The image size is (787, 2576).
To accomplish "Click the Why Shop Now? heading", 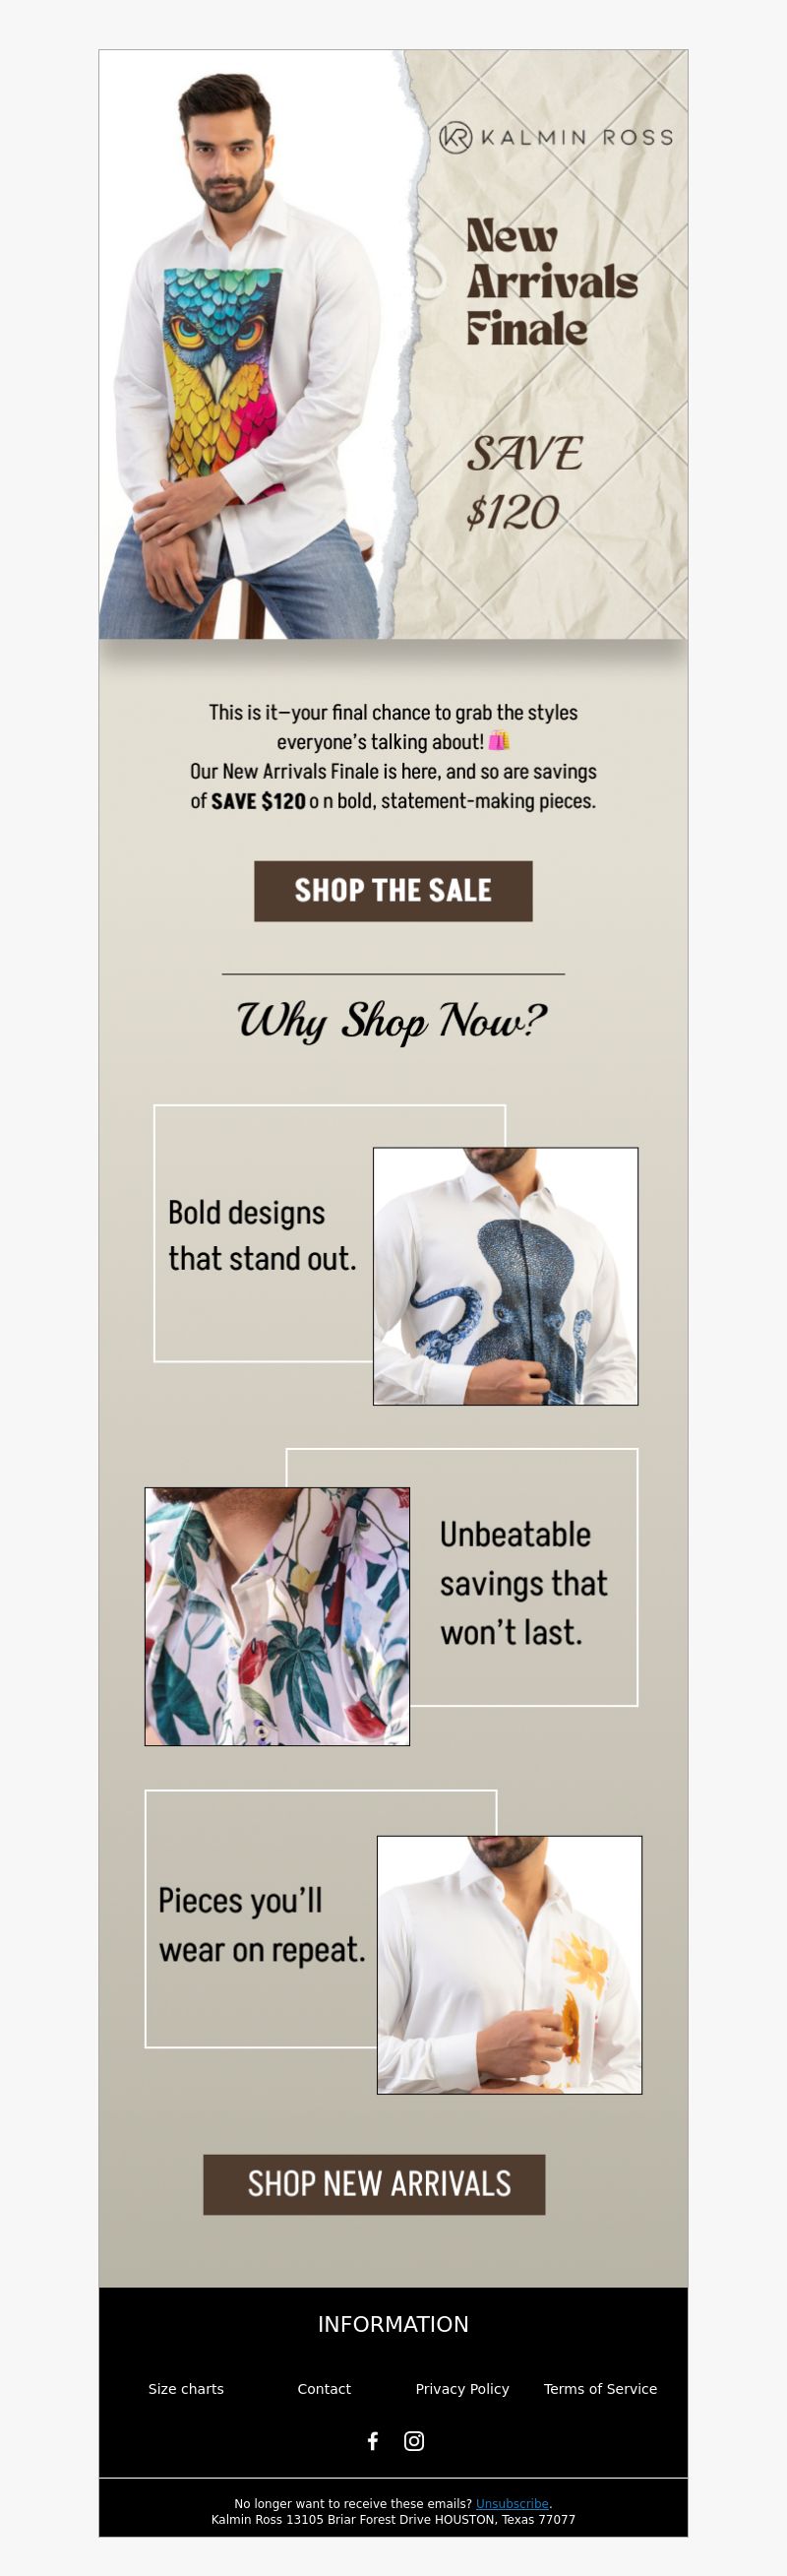I will [x=393, y=1021].
